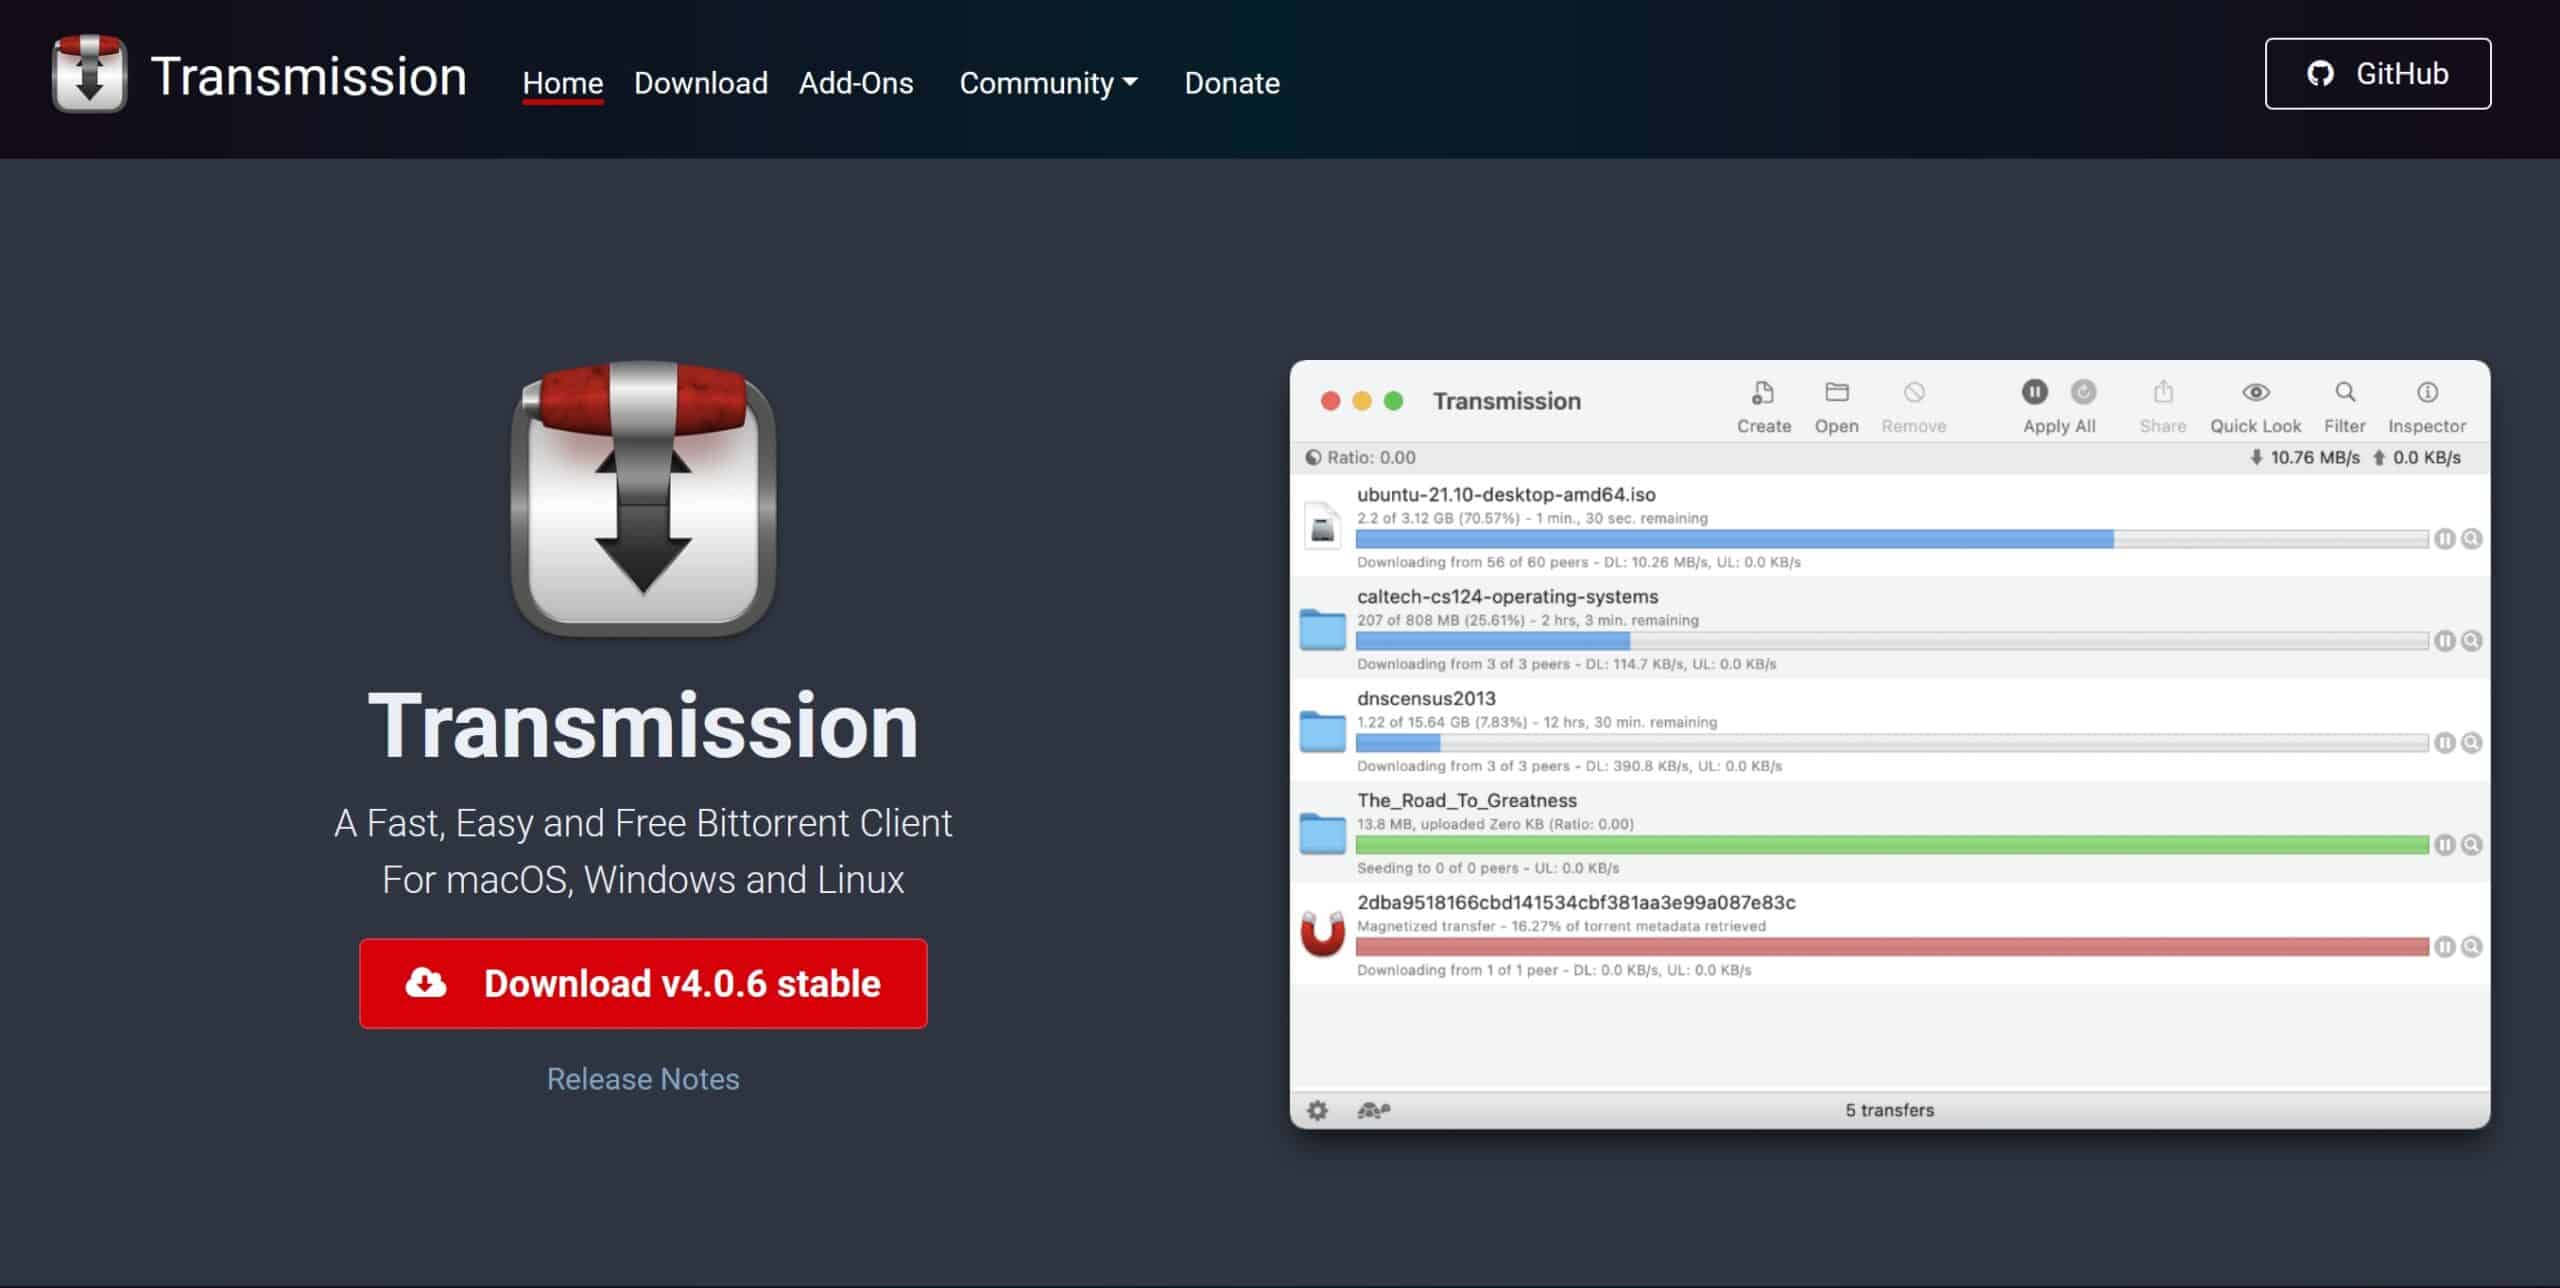Reveal caltech-cs124-operating-systems in Finder
This screenshot has height=1288, width=2560.
(2472, 641)
